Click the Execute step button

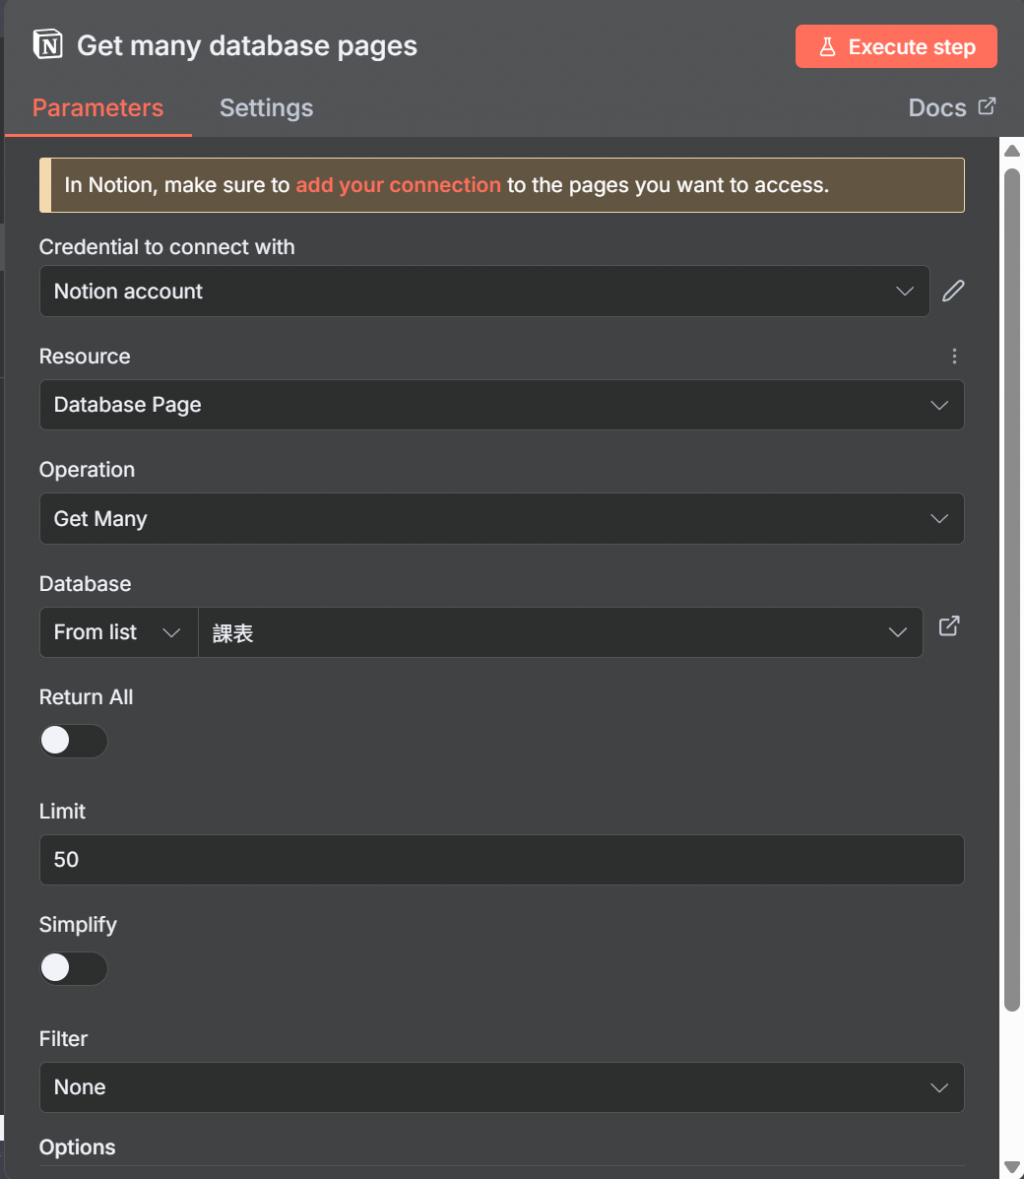(x=896, y=47)
